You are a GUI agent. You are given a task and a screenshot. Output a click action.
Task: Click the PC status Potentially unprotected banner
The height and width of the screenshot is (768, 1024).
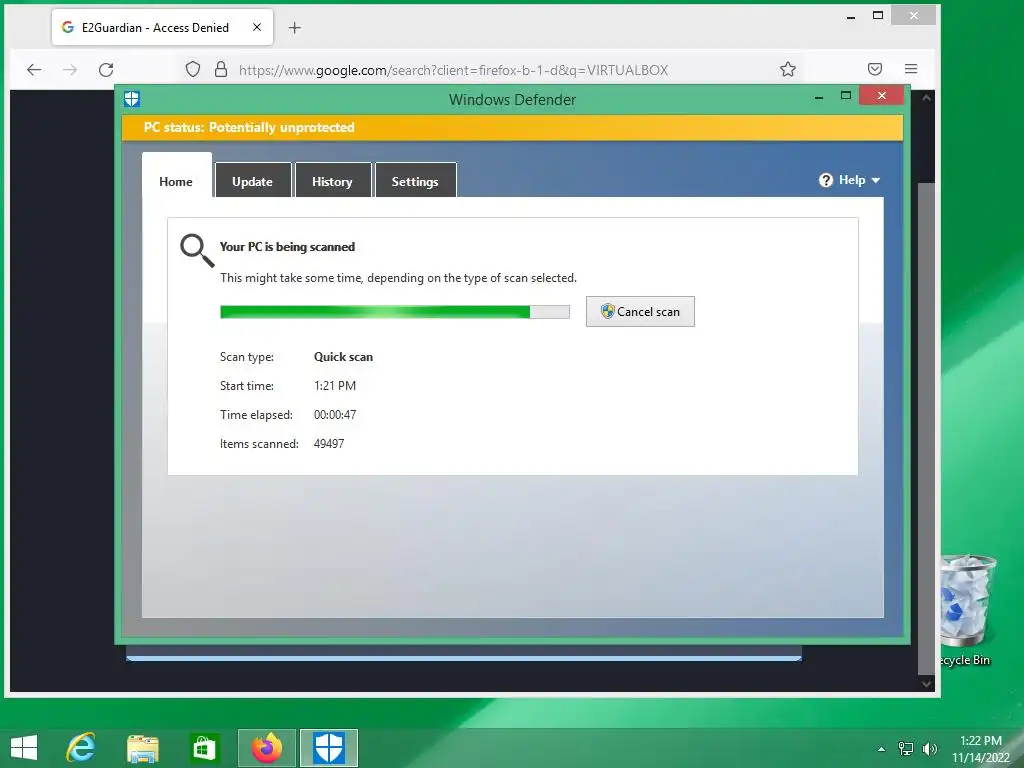(513, 127)
